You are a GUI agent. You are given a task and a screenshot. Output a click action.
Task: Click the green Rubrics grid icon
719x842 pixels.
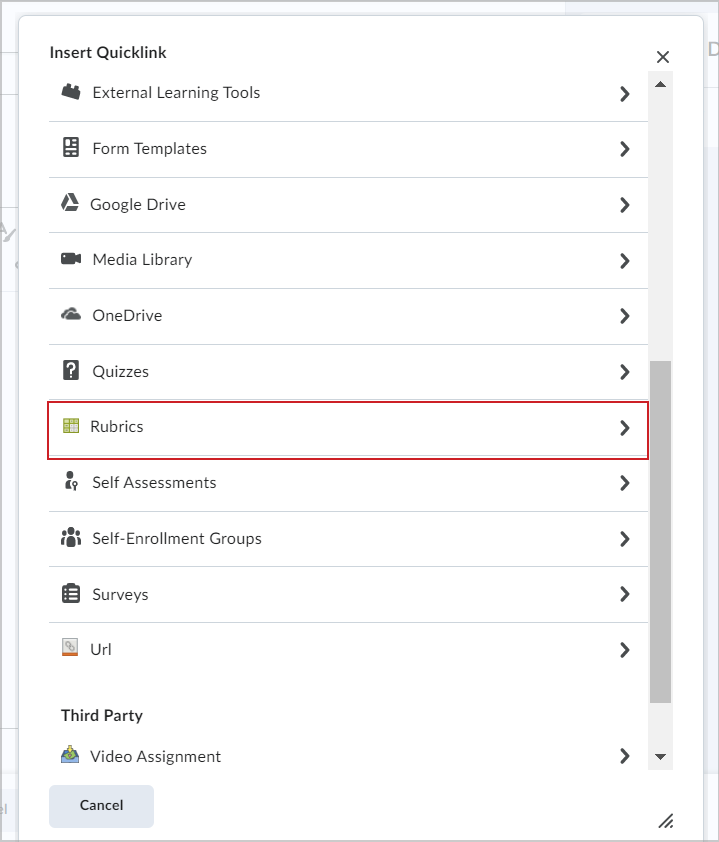(x=71, y=426)
